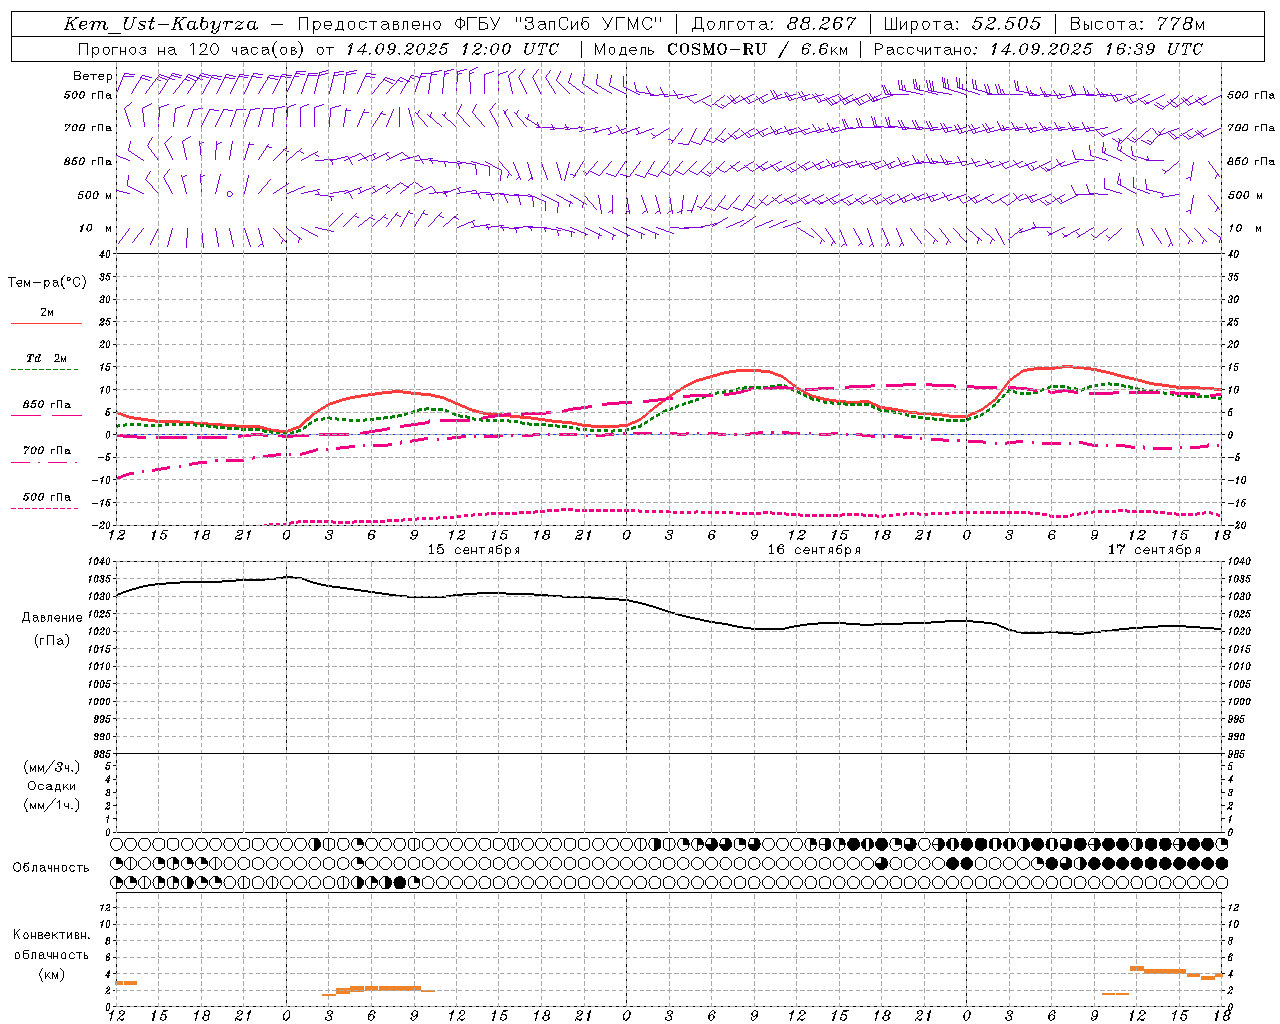Screen dimensions: 1280x1024
Task: Click the (км) unit label for convective clouds
Action: tap(52, 974)
